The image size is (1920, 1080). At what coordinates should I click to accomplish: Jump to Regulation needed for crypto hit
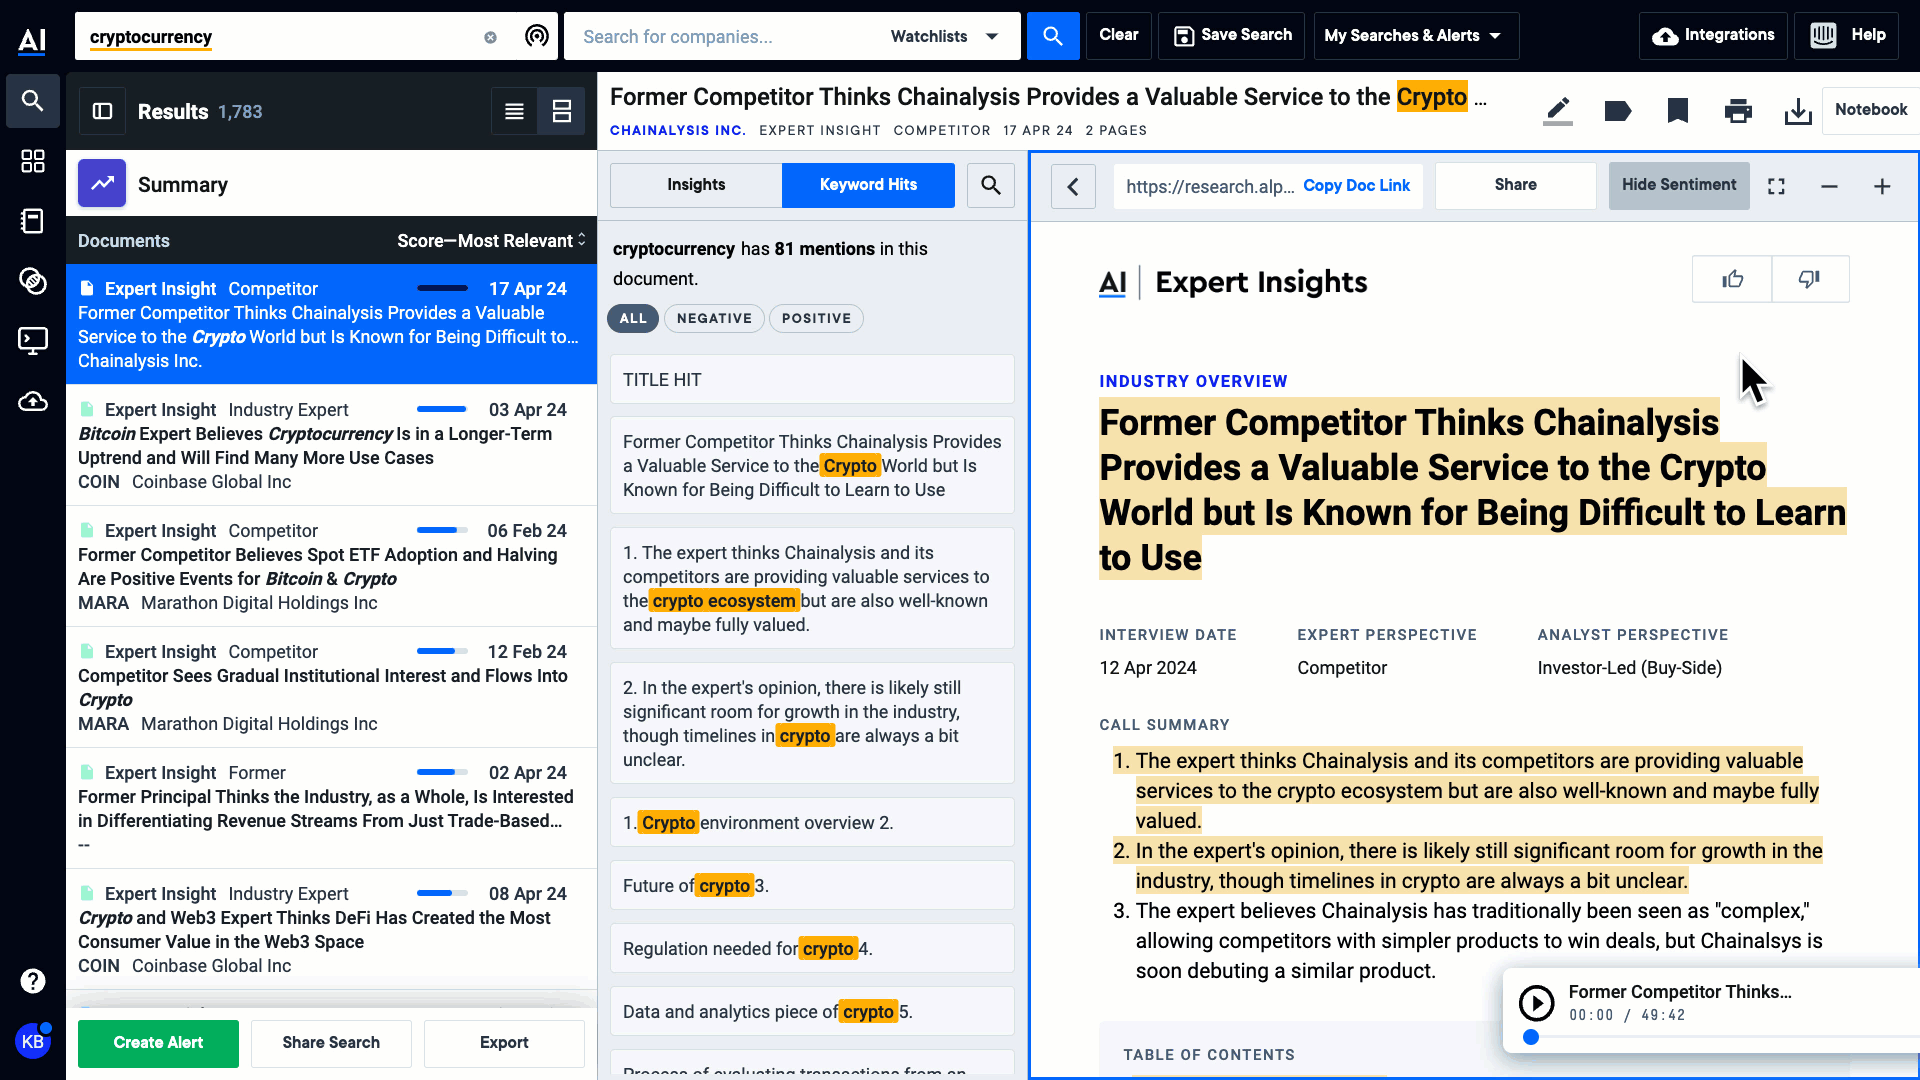812,949
